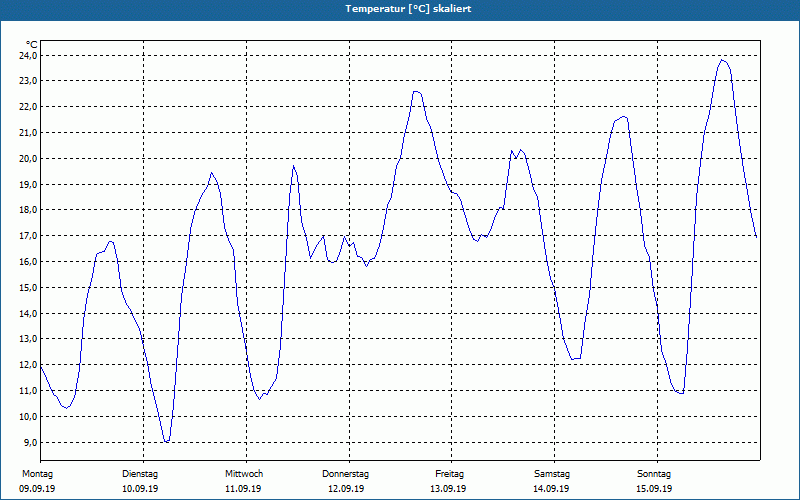The height and width of the screenshot is (500, 800).
Task: Click the Freitag day label
Action: 449,474
